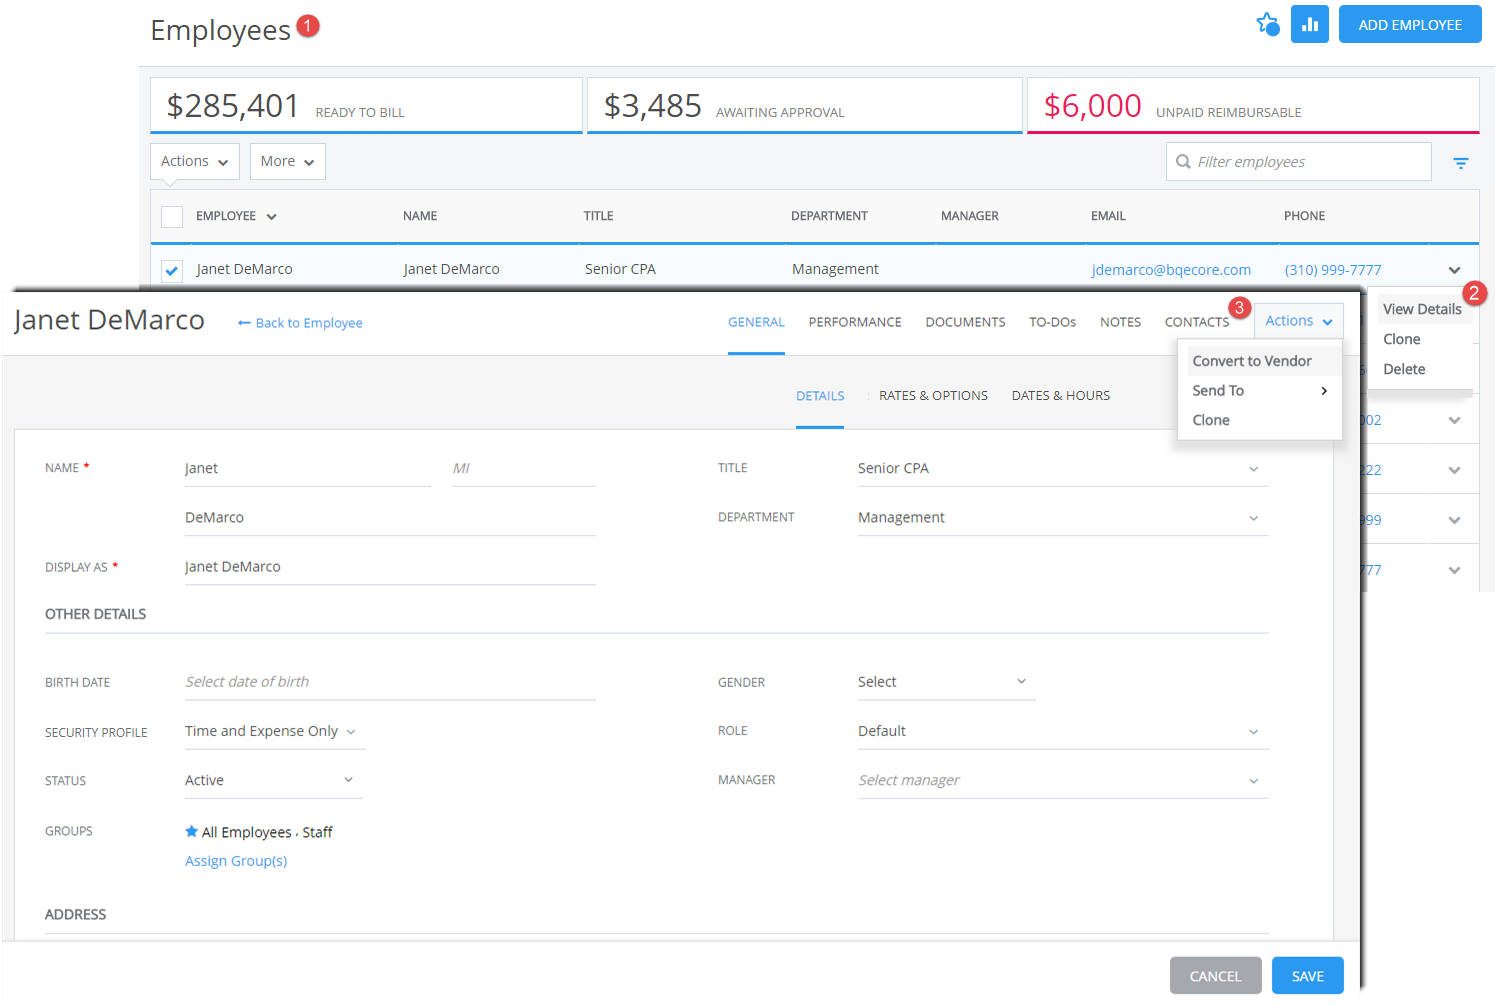Click the search magnifier in Filter employees

pos(1183,162)
